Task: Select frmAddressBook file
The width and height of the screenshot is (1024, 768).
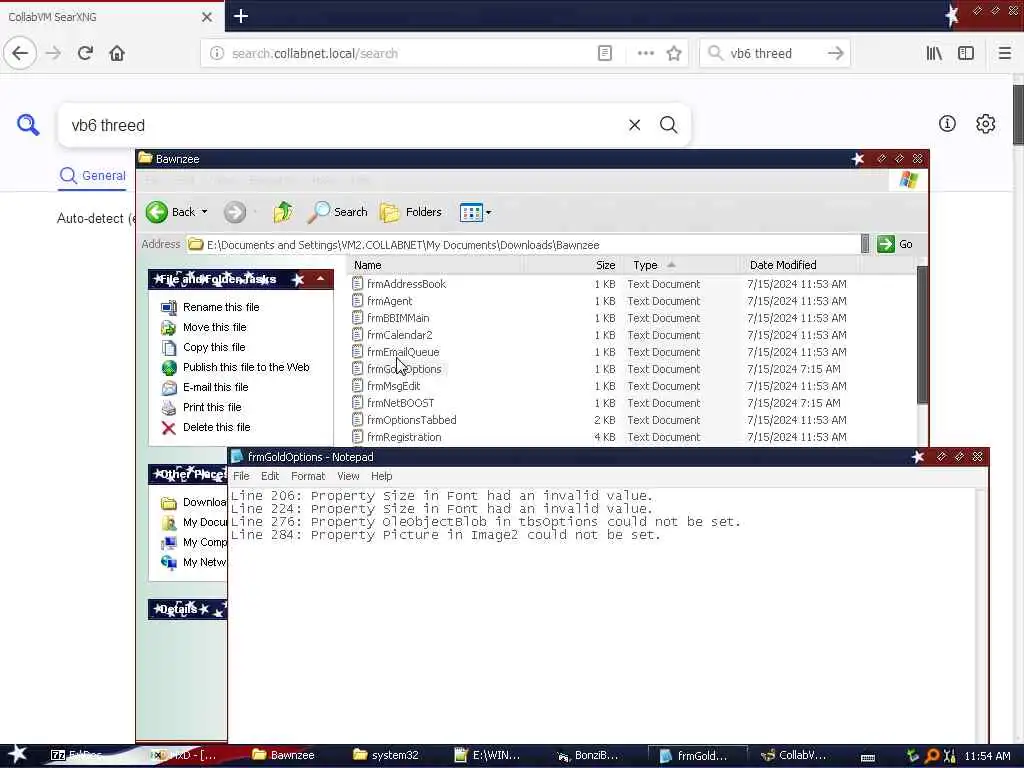Action: click(406, 284)
